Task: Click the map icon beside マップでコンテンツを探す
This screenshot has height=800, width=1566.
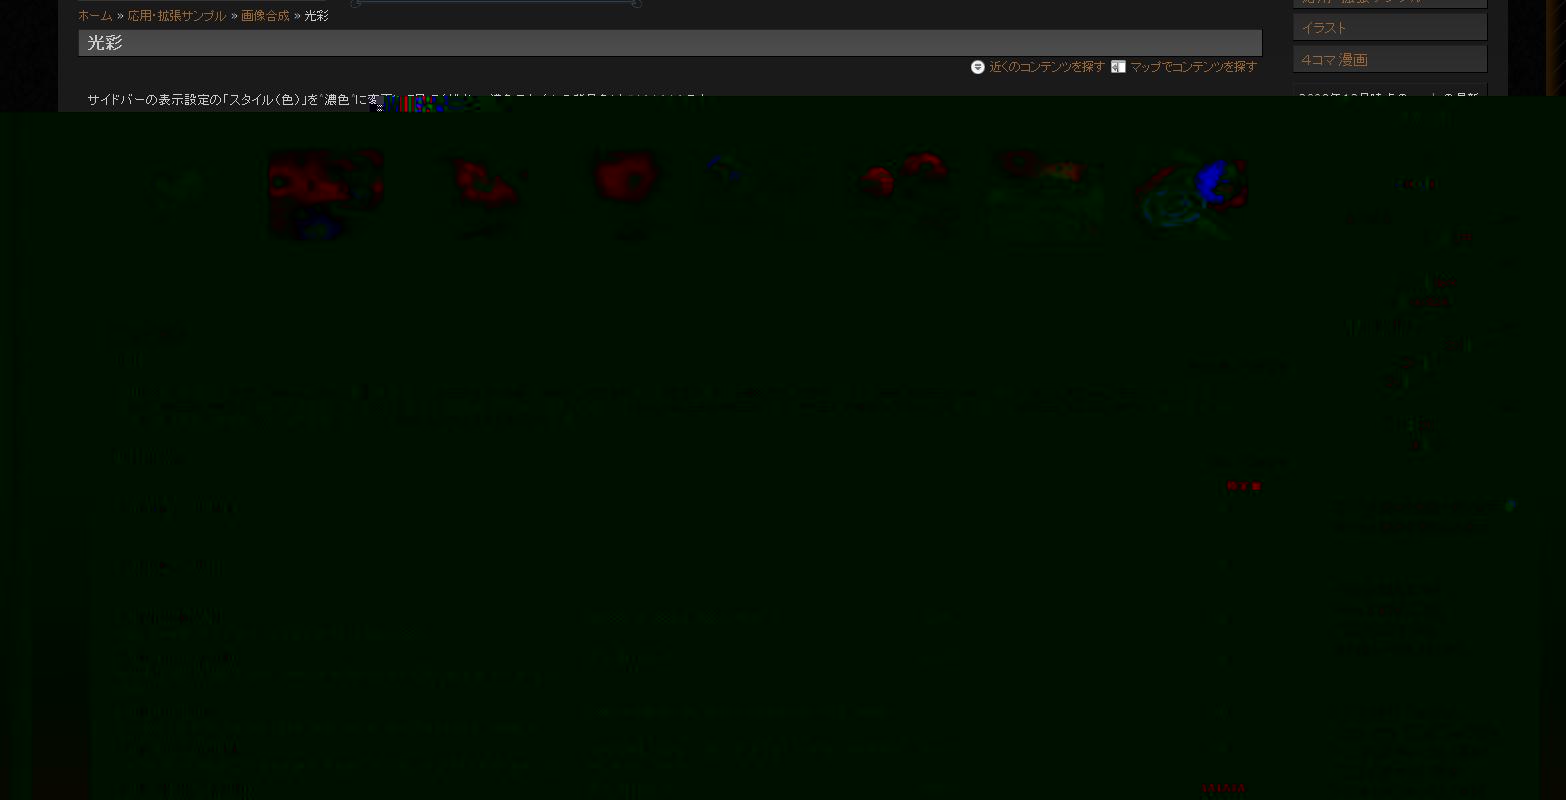Action: [1118, 67]
